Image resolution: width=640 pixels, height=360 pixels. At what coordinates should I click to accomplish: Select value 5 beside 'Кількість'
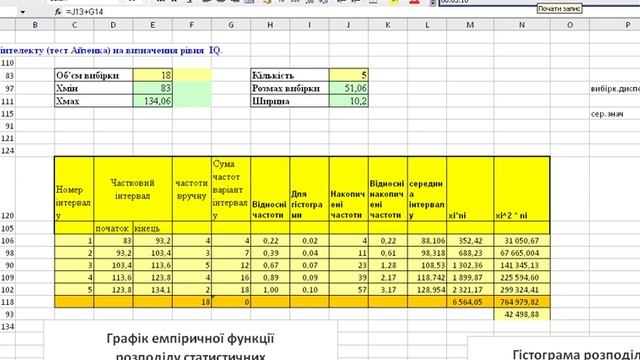coord(349,75)
